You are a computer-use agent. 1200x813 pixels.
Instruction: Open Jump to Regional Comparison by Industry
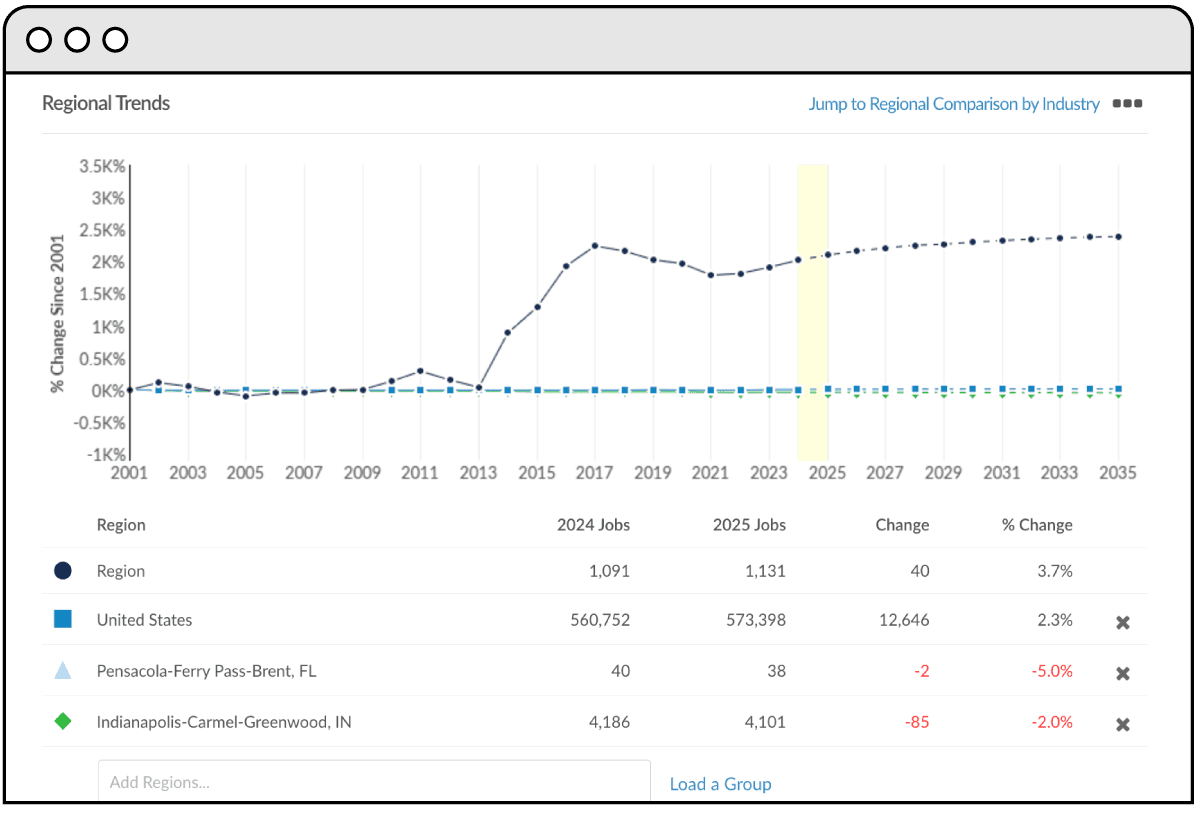[953, 103]
